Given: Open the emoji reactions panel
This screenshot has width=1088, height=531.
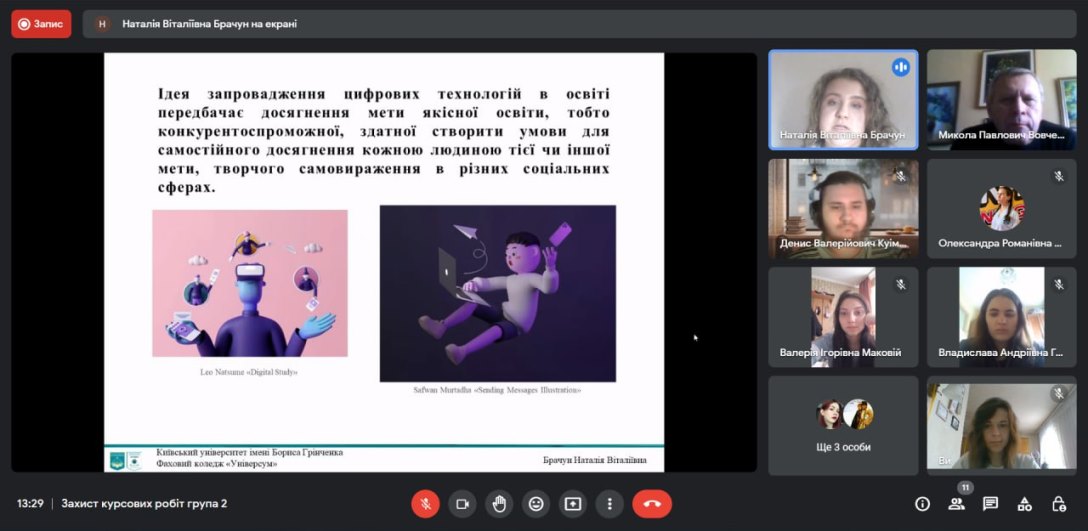Looking at the screenshot, I should point(536,504).
